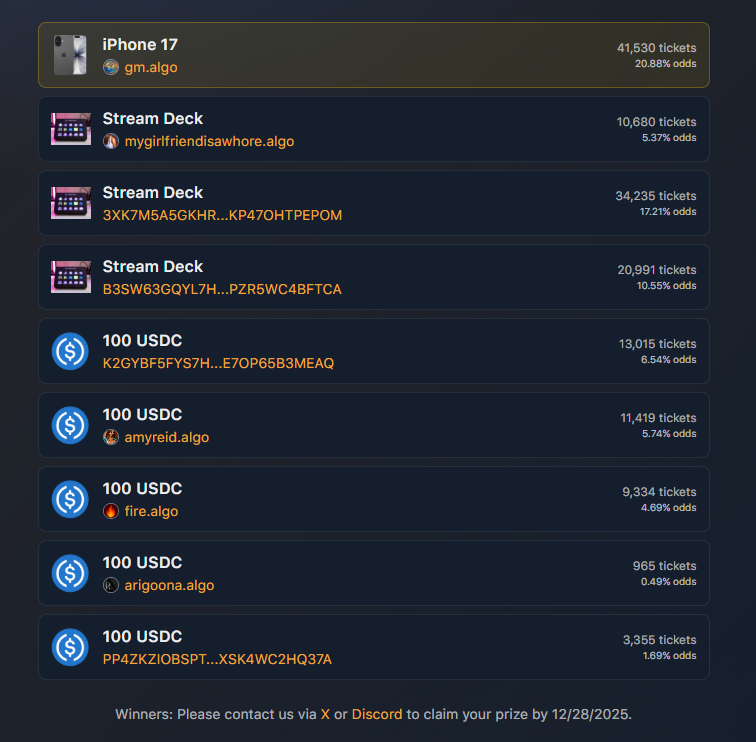Screen dimensions: 756x742
Task: Click the 5.74% odds text
Action: 669,434
